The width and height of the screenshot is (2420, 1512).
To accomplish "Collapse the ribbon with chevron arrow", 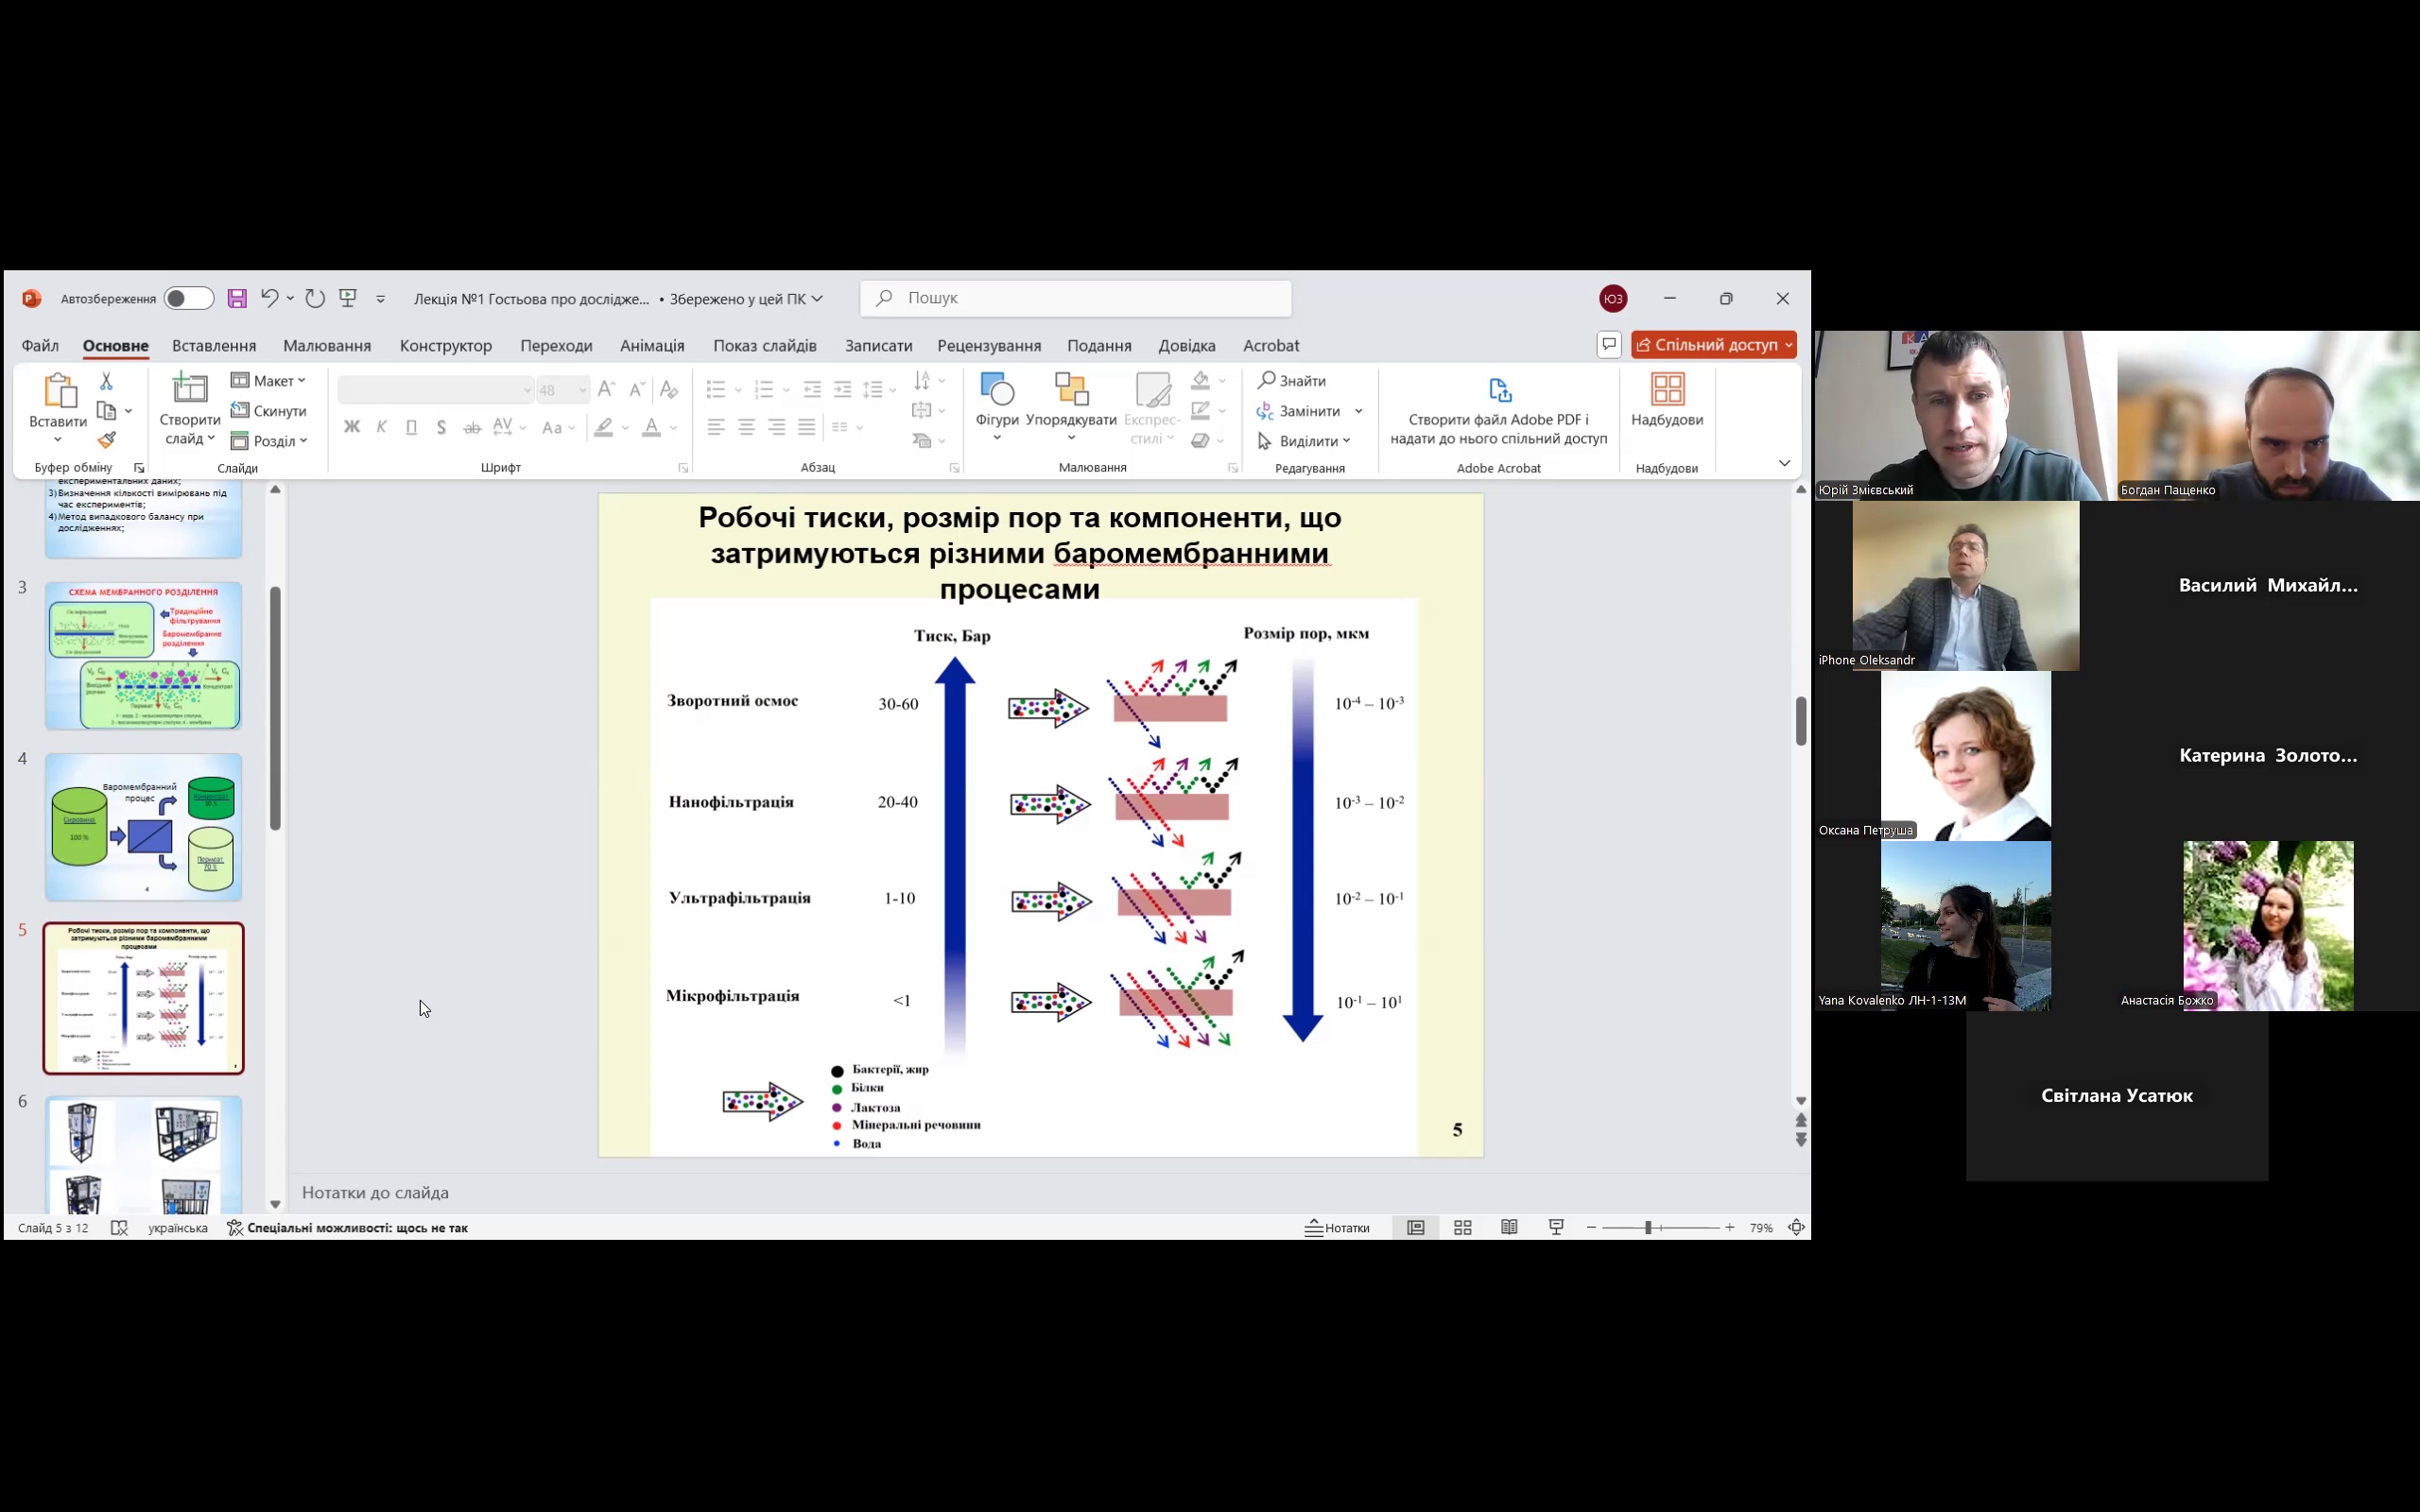I will pyautogui.click(x=1784, y=463).
